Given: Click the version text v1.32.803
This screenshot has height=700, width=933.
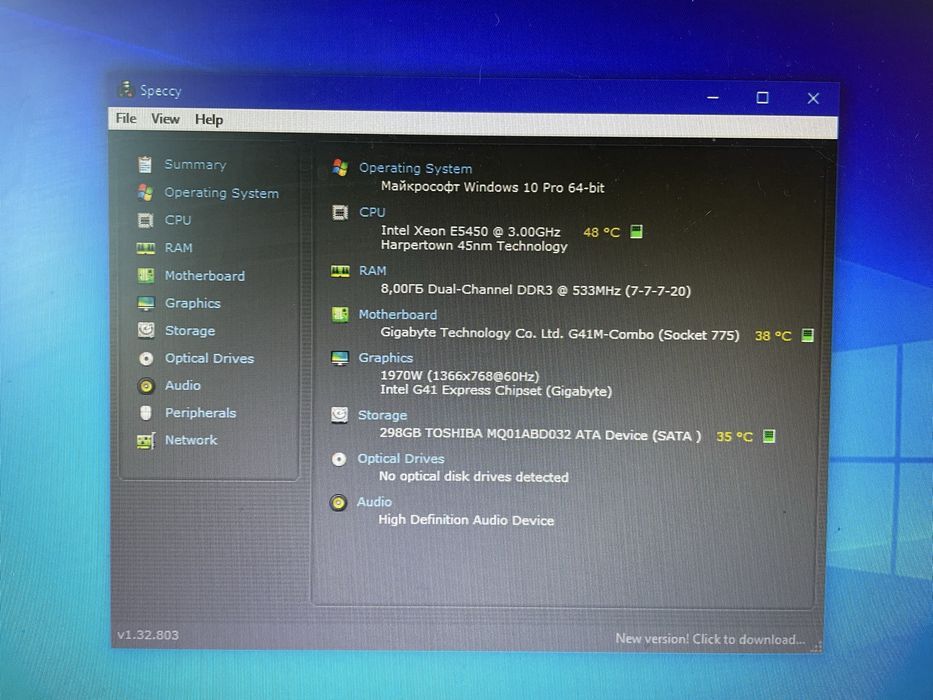Looking at the screenshot, I should point(148,635).
